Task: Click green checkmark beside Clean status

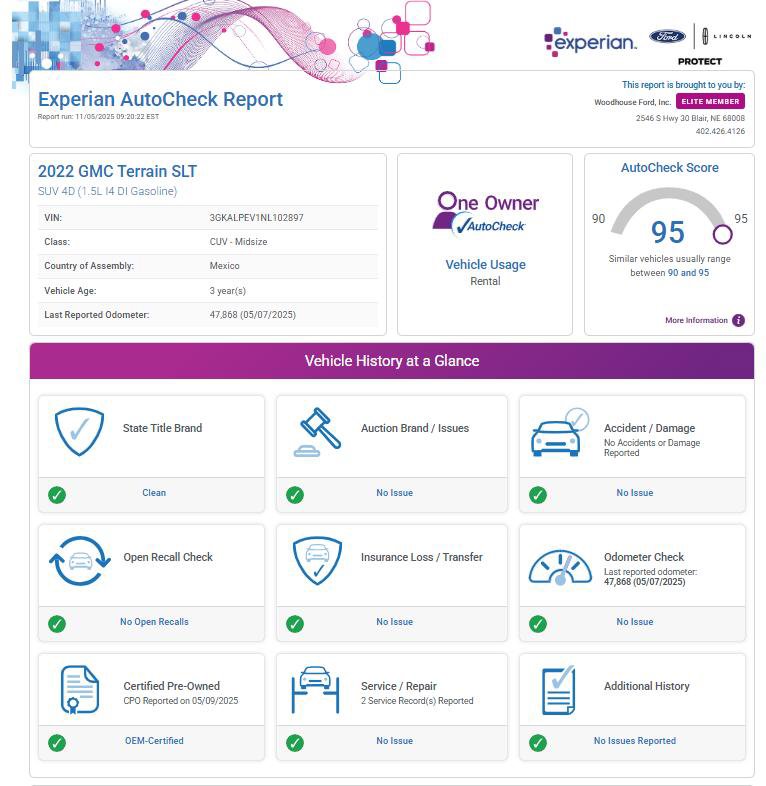Action: (x=57, y=494)
